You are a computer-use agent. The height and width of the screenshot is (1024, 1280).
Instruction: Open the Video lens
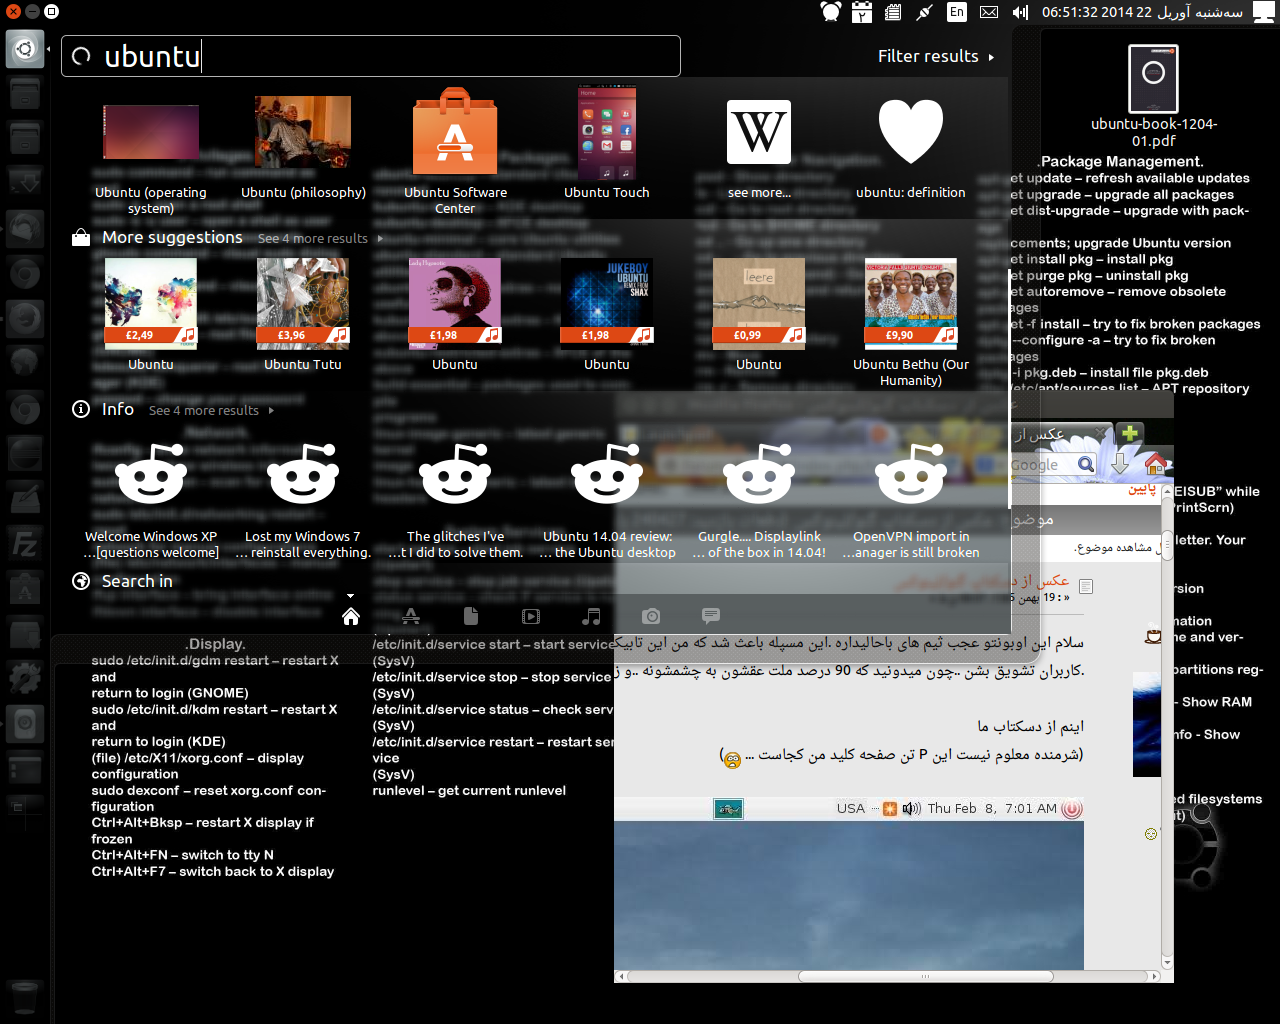(x=531, y=617)
